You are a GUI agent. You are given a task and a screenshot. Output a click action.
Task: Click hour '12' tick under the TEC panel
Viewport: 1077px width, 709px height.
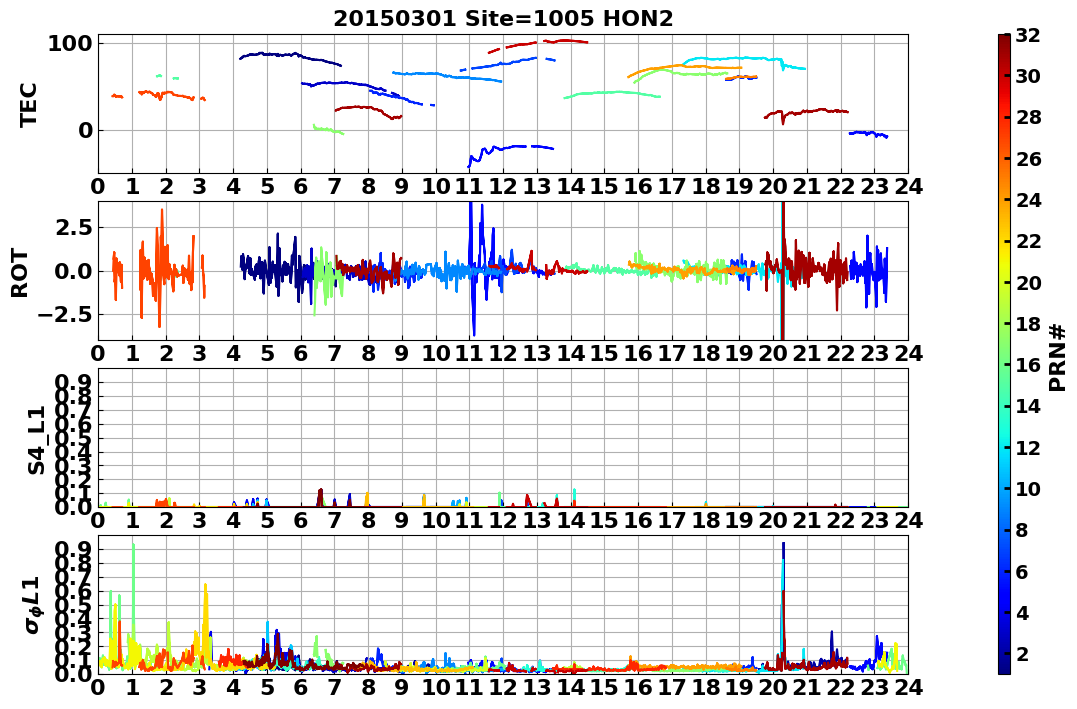coord(503,187)
